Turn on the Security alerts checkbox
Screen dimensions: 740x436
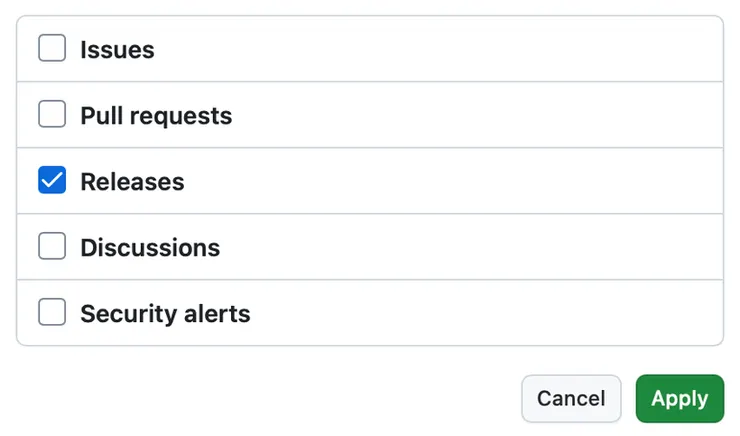[52, 312]
